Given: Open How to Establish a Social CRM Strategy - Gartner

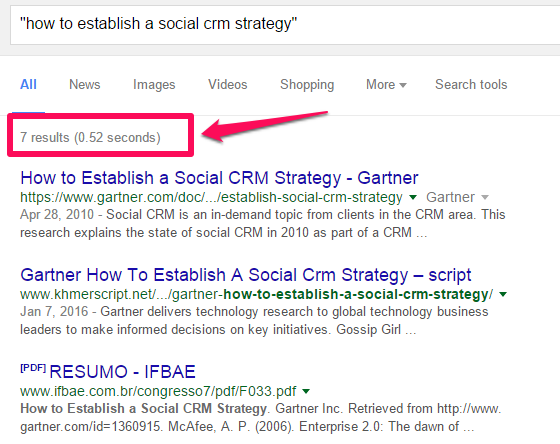Looking at the screenshot, I should [x=219, y=178].
